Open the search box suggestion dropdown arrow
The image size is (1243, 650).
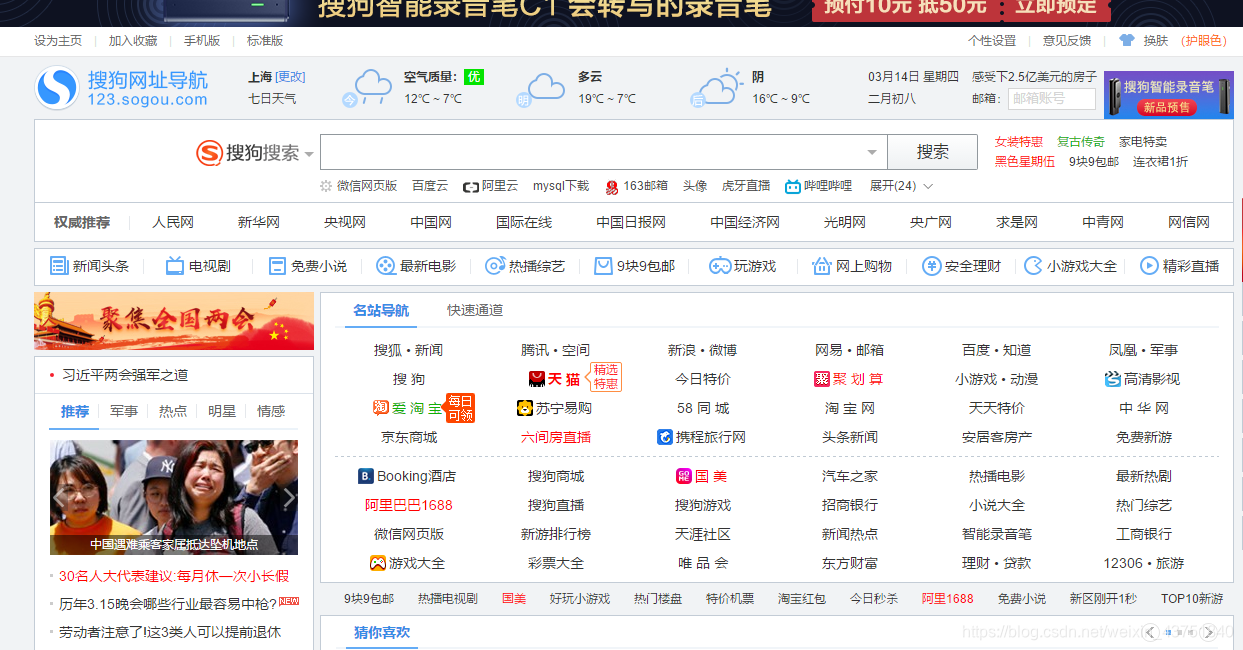click(872, 153)
